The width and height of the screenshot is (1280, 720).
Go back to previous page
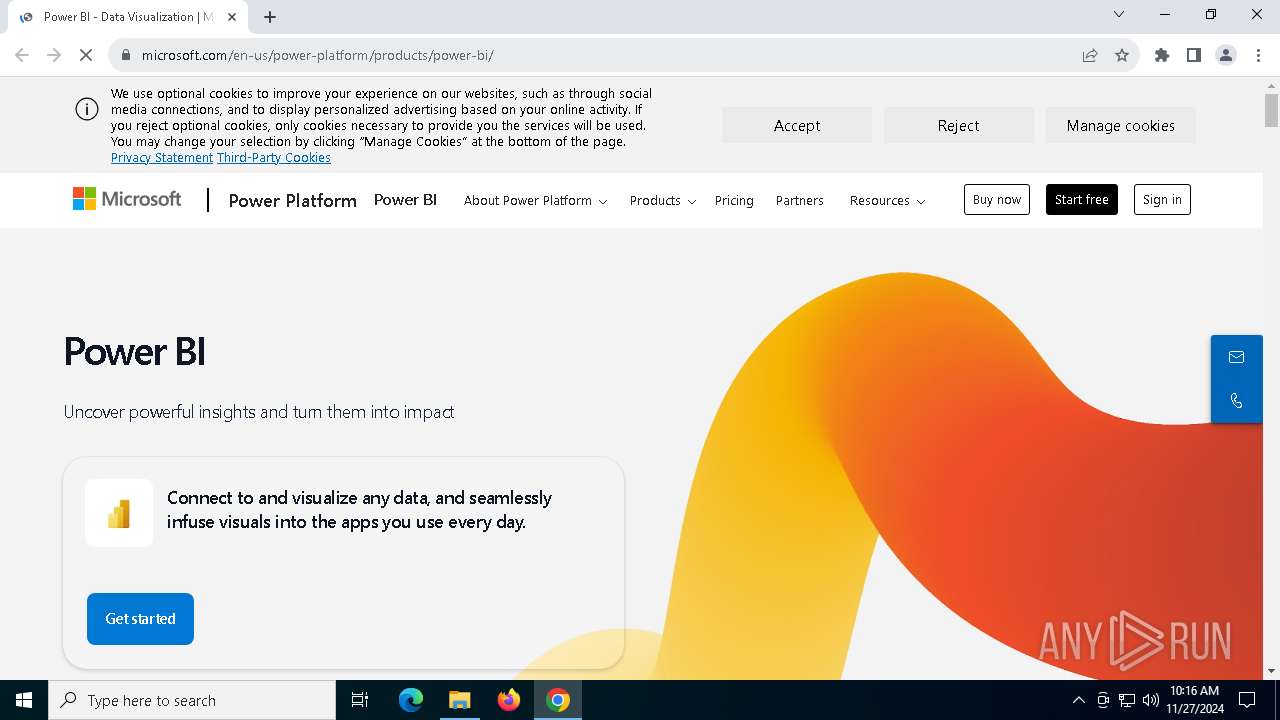coord(22,55)
